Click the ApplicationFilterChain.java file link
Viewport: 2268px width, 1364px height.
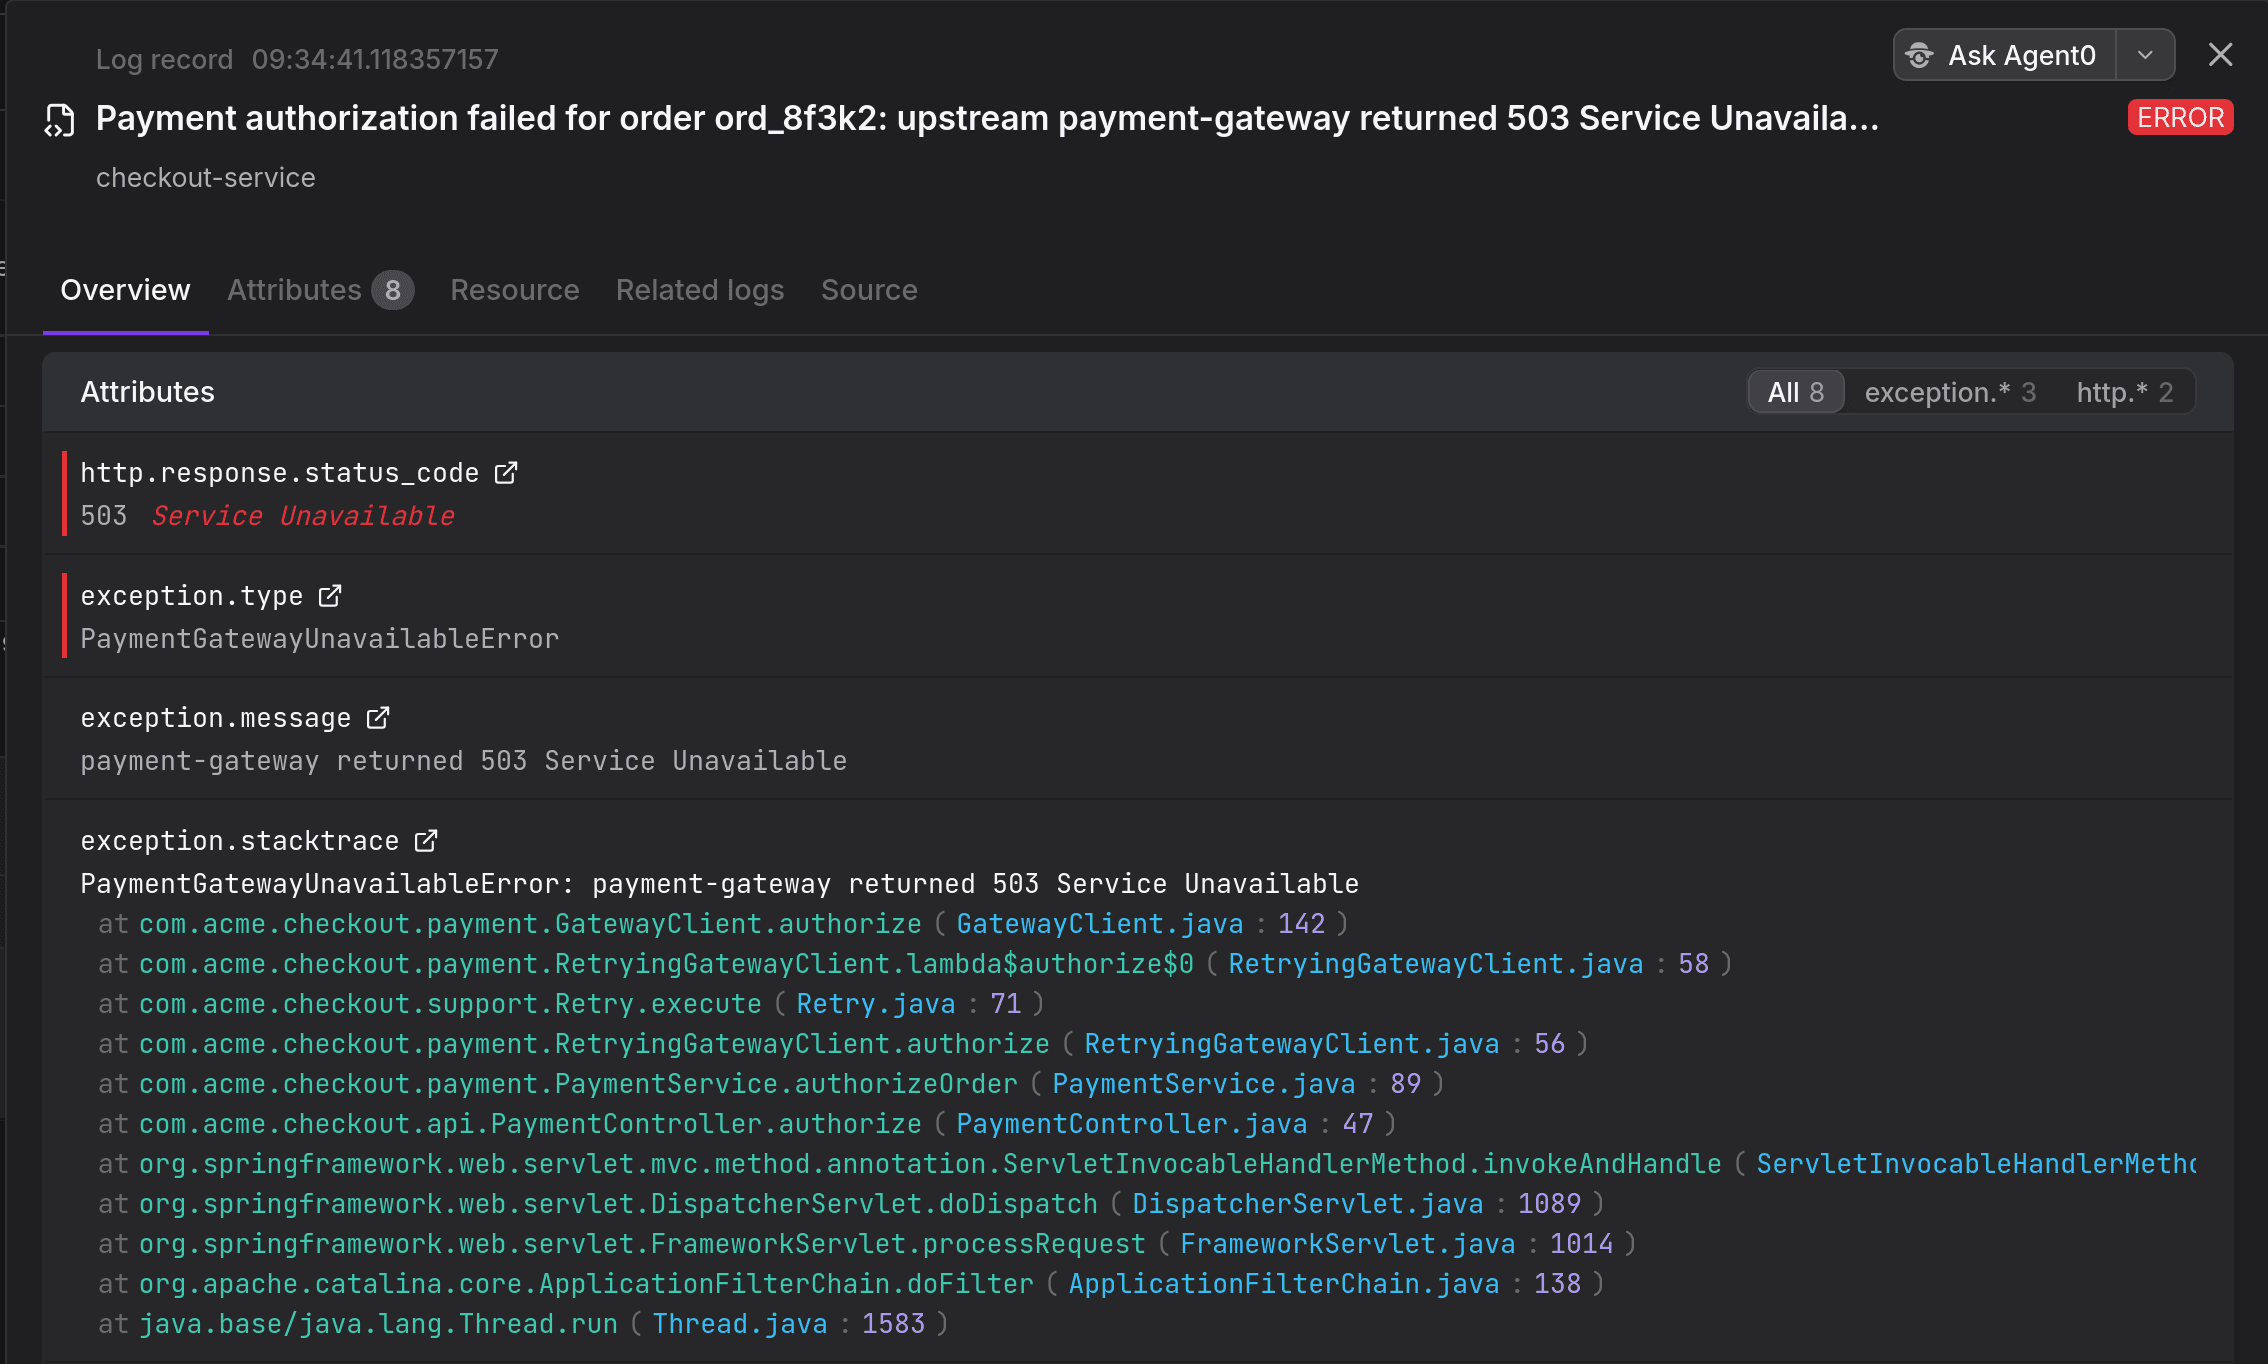[1284, 1284]
